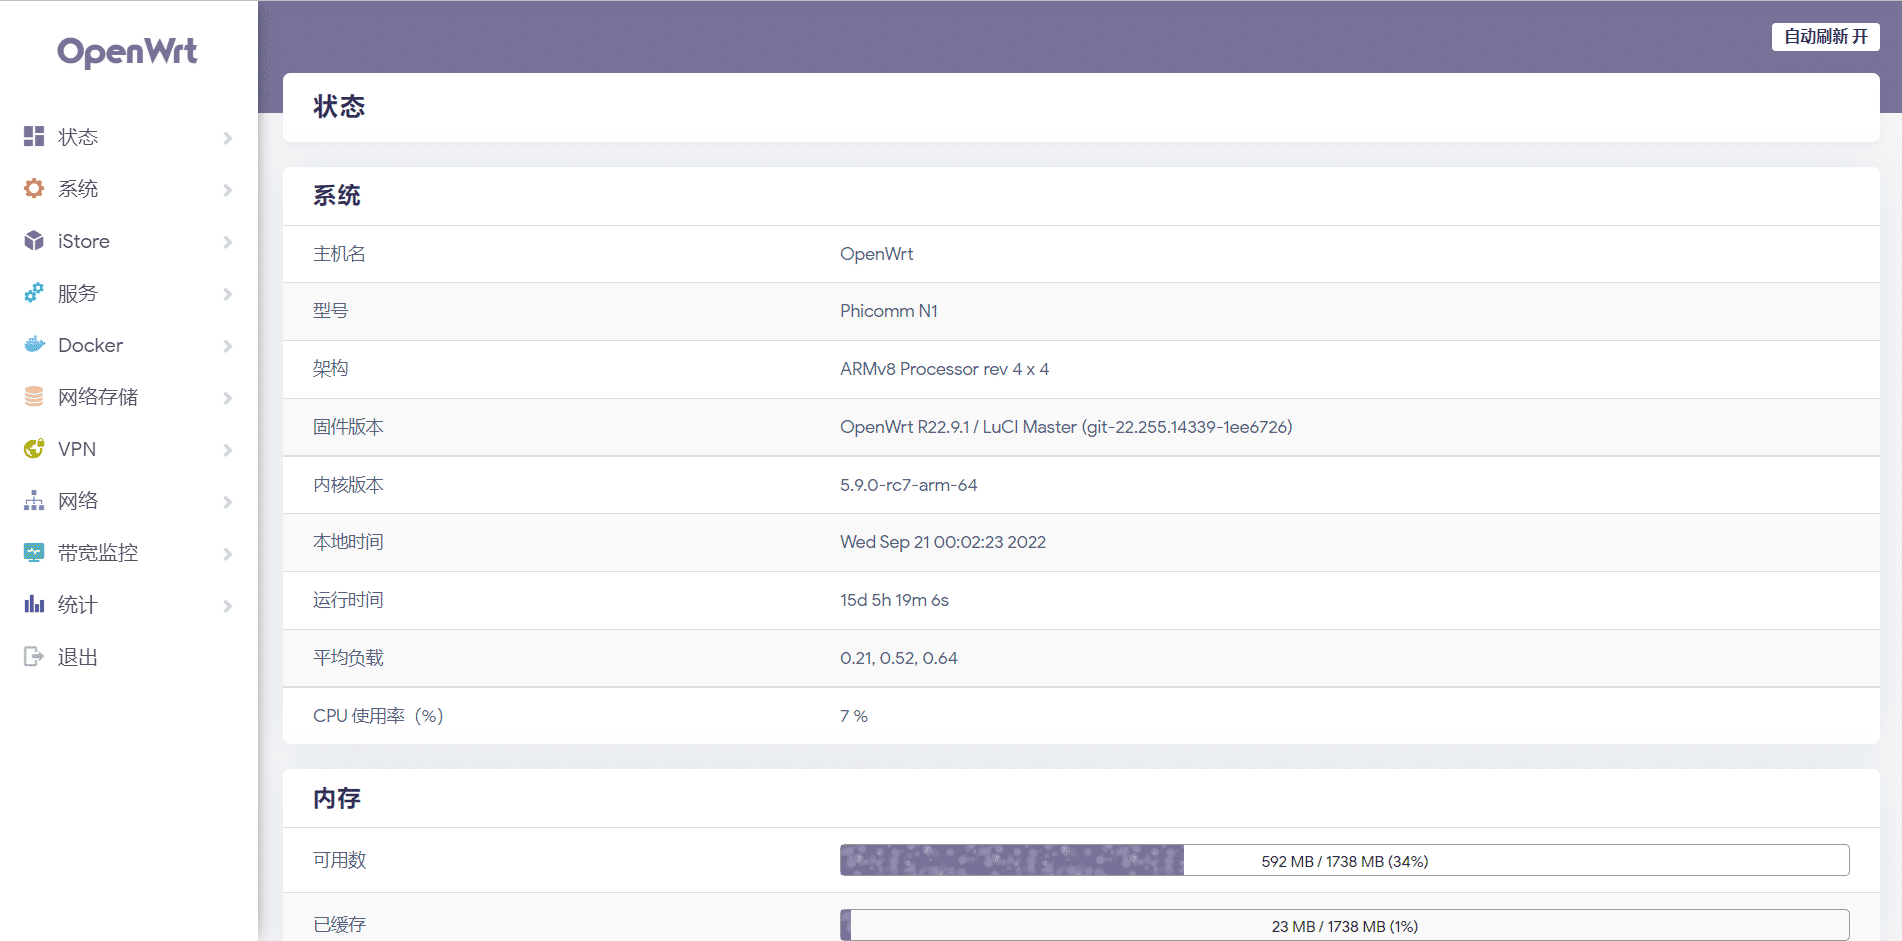Viewport: 1902px width, 941px height.
Task: Click the 可用数 memory usage bar
Action: (x=1344, y=861)
